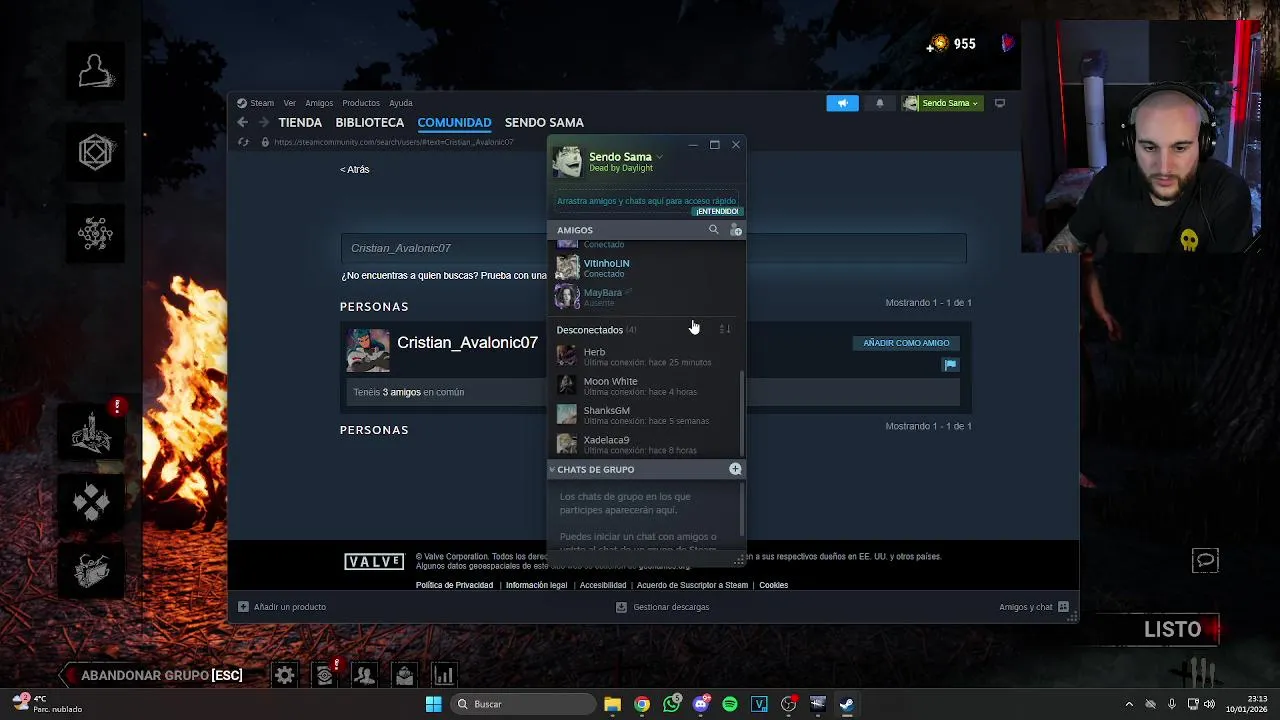Image resolution: width=1280 pixels, height=720 pixels.
Task: Click the add friend icon in Amigos header
Action: [x=736, y=230]
